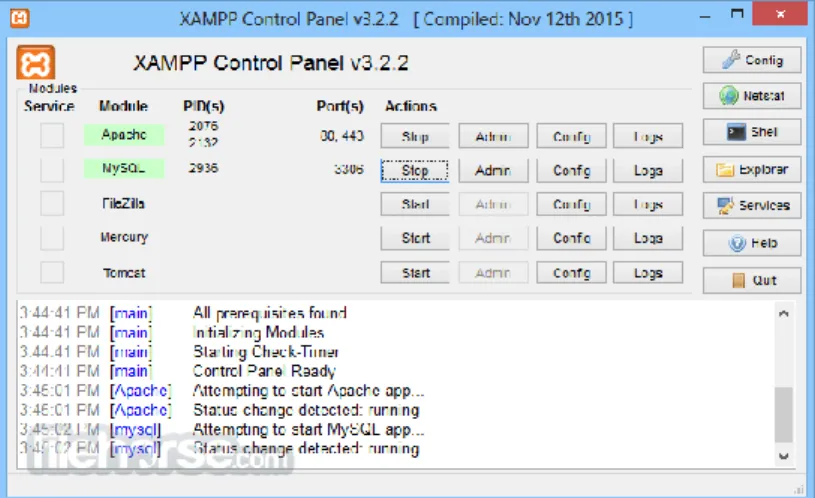Toggle FileZilla service checkbox
Image resolution: width=815 pixels, height=498 pixels.
coord(52,203)
